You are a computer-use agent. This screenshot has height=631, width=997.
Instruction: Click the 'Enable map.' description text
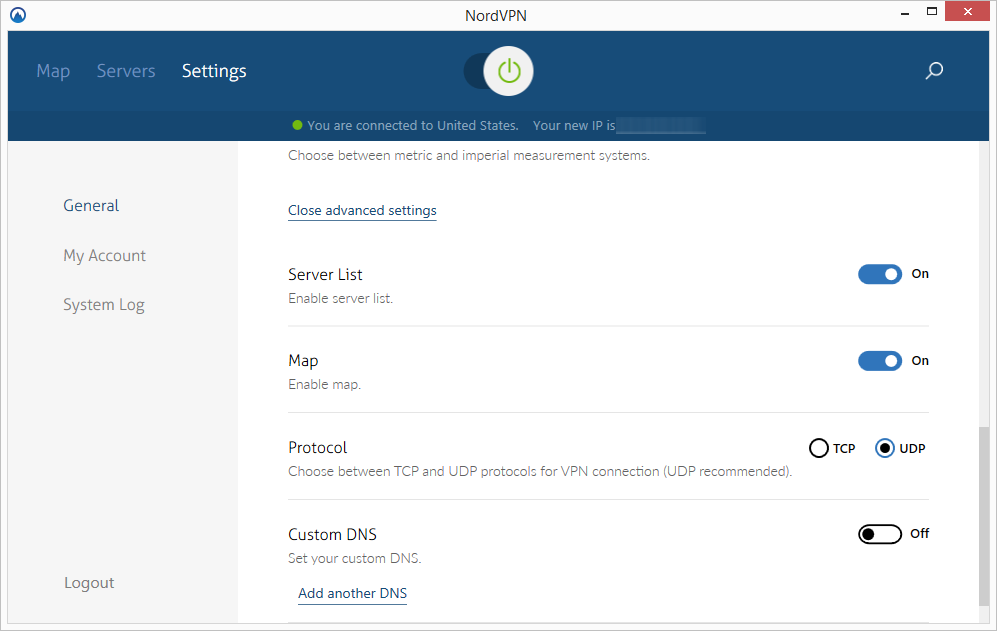324,385
